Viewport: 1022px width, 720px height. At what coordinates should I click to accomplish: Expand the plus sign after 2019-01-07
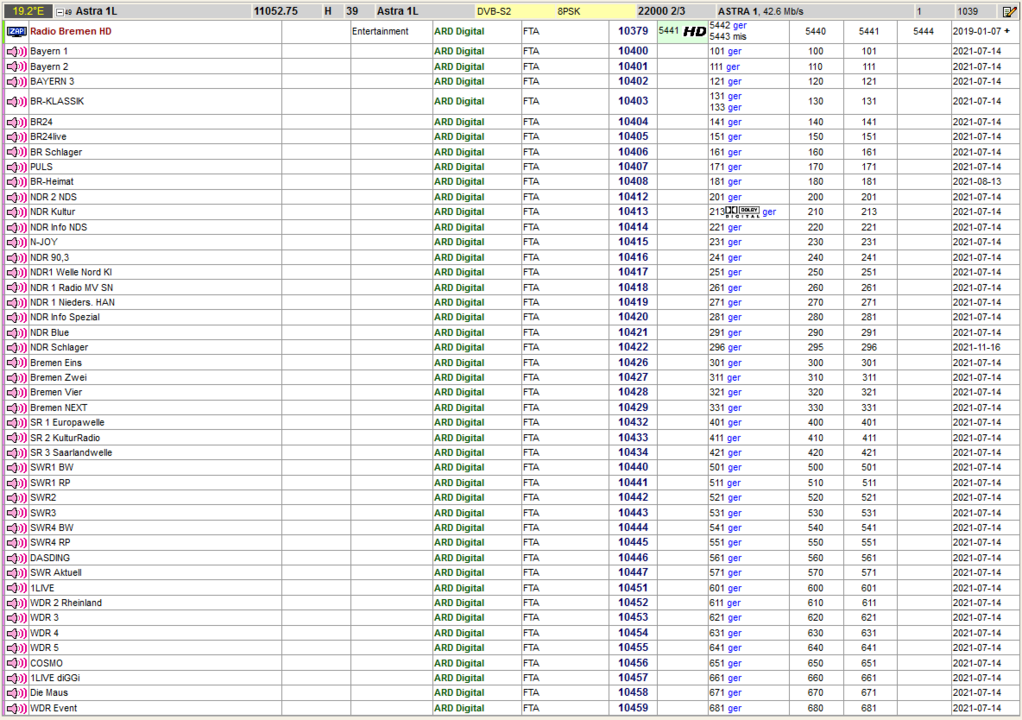point(1006,31)
